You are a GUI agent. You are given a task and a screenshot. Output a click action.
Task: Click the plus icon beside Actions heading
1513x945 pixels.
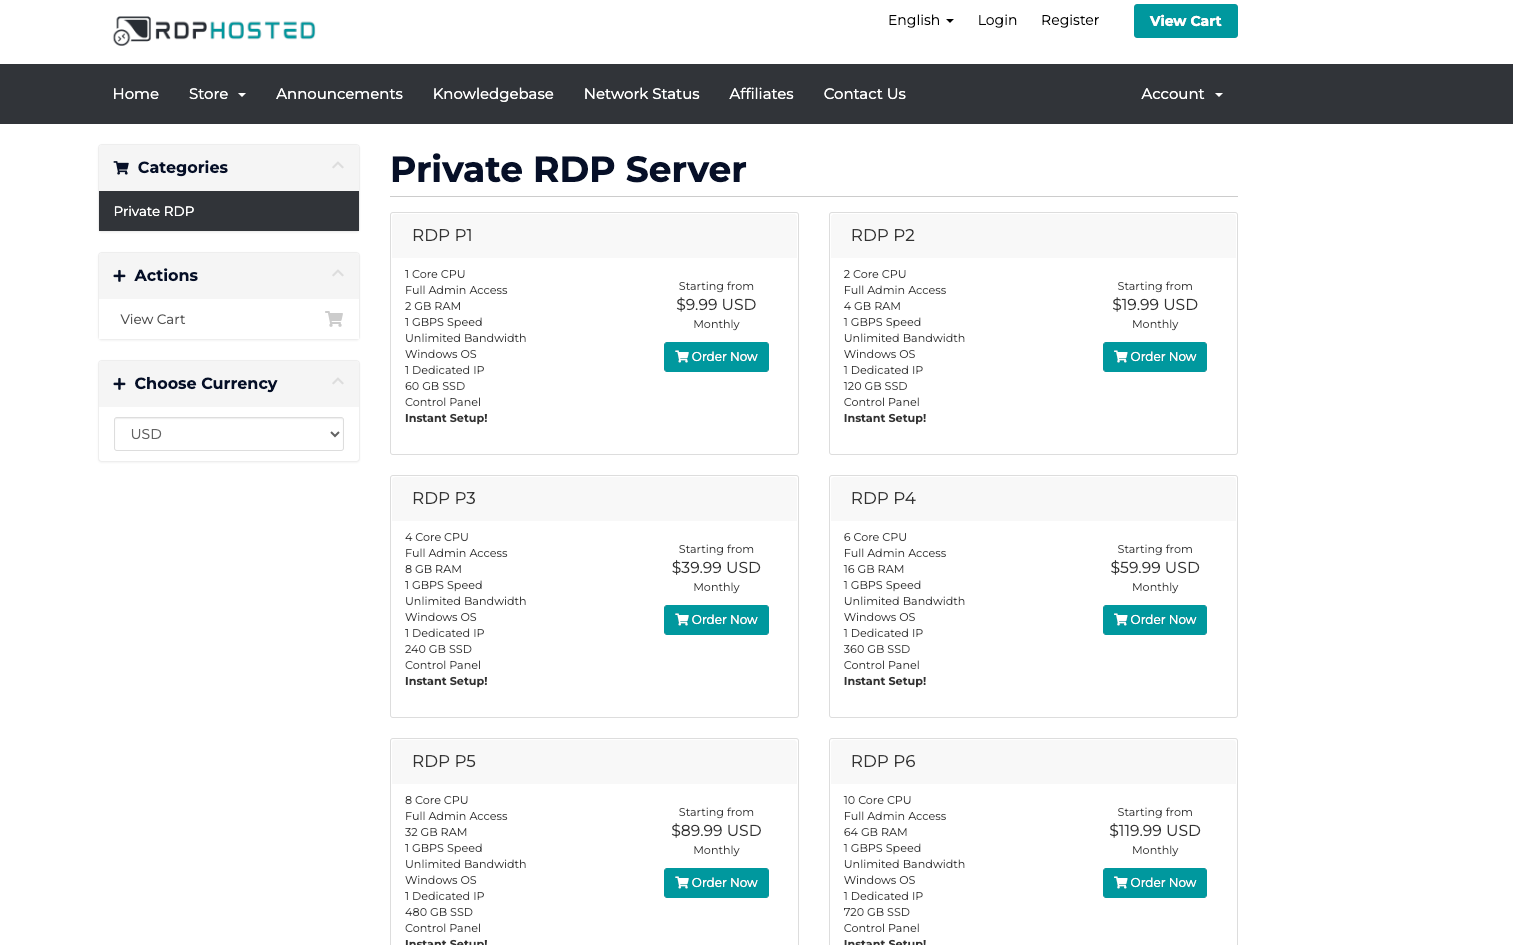click(x=119, y=276)
